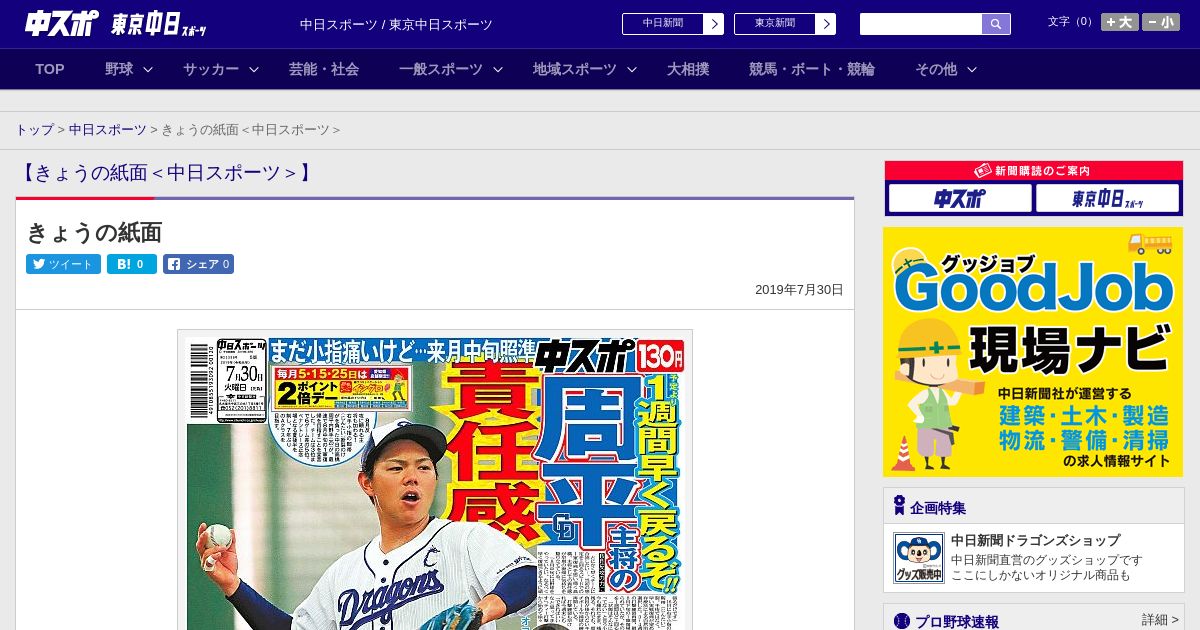Open 中日新聞ドラゴンズショップ link
Image resolution: width=1200 pixels, height=630 pixels.
click(x=1035, y=540)
